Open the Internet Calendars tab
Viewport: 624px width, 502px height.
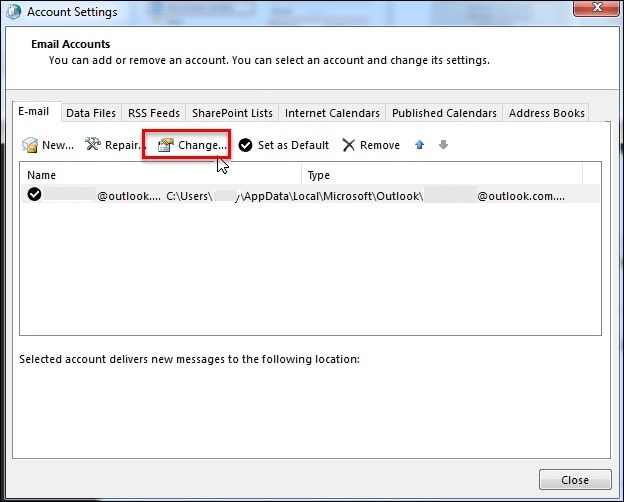coord(332,113)
